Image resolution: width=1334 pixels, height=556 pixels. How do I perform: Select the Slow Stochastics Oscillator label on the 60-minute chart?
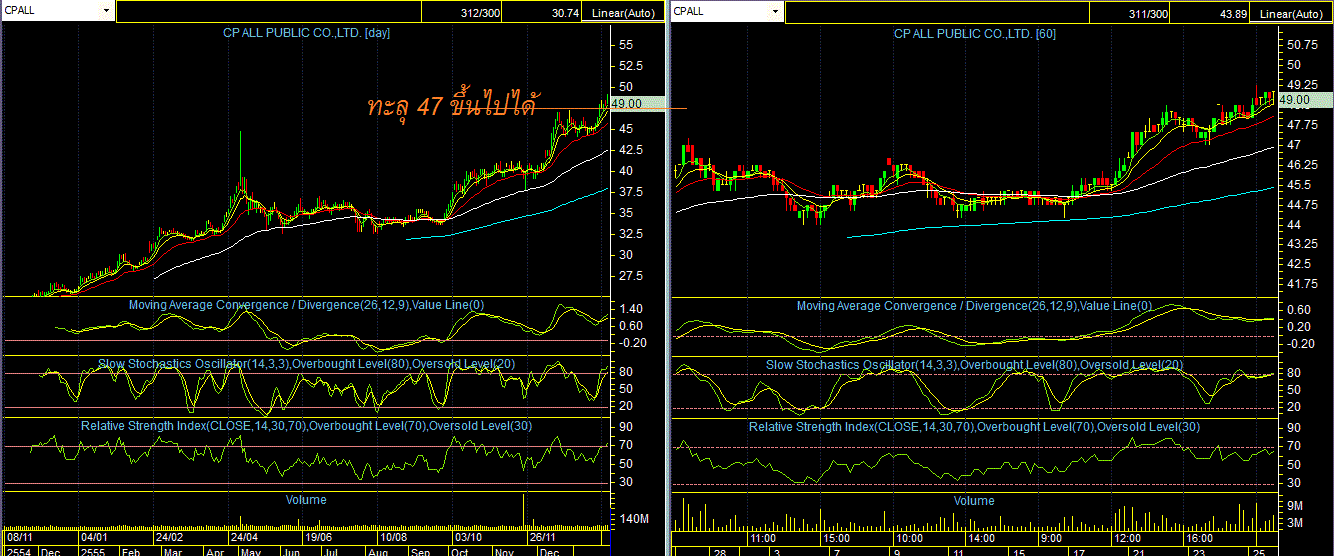pyautogui.click(x=974, y=365)
